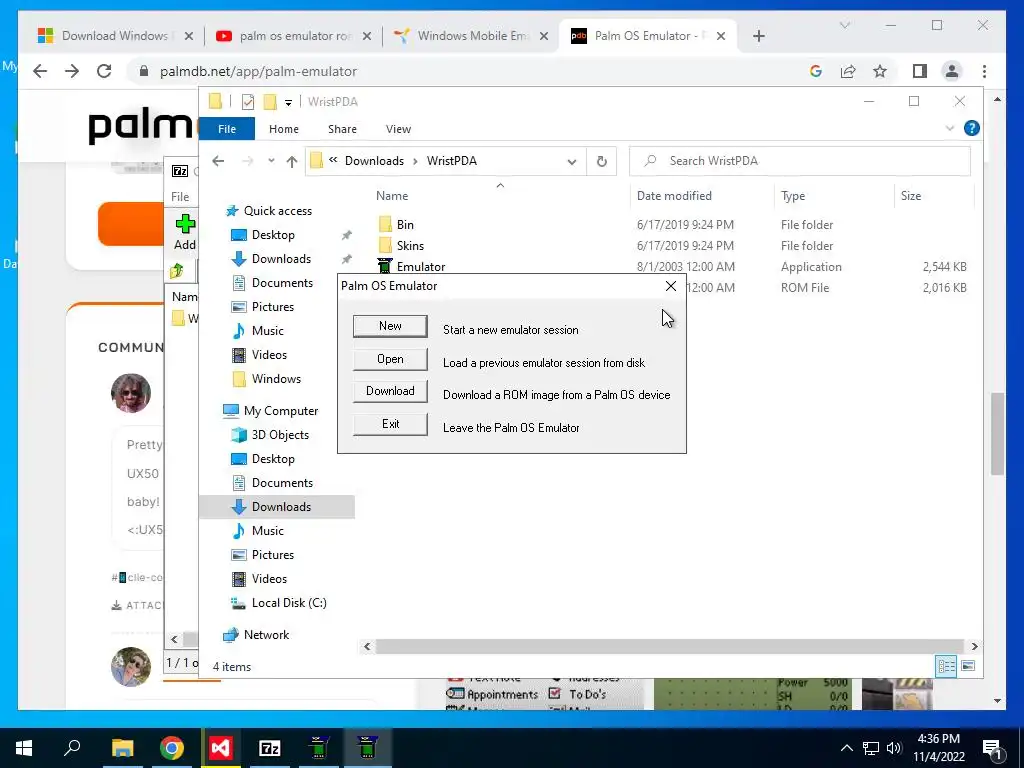
Task: Switch to details view icon
Action: [946, 666]
